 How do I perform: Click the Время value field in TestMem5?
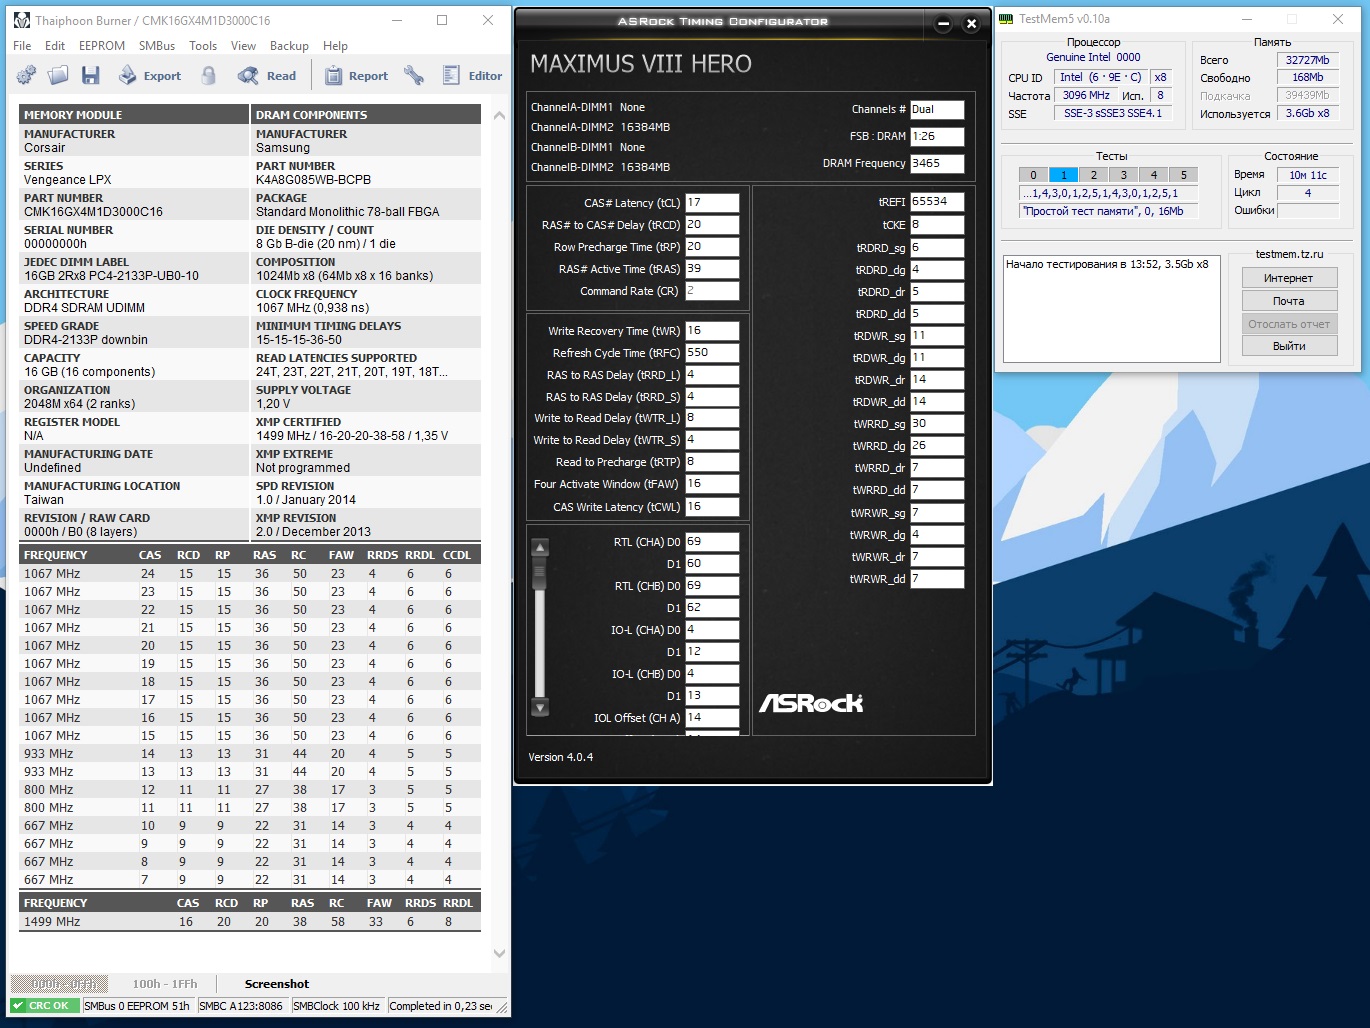tap(1308, 175)
